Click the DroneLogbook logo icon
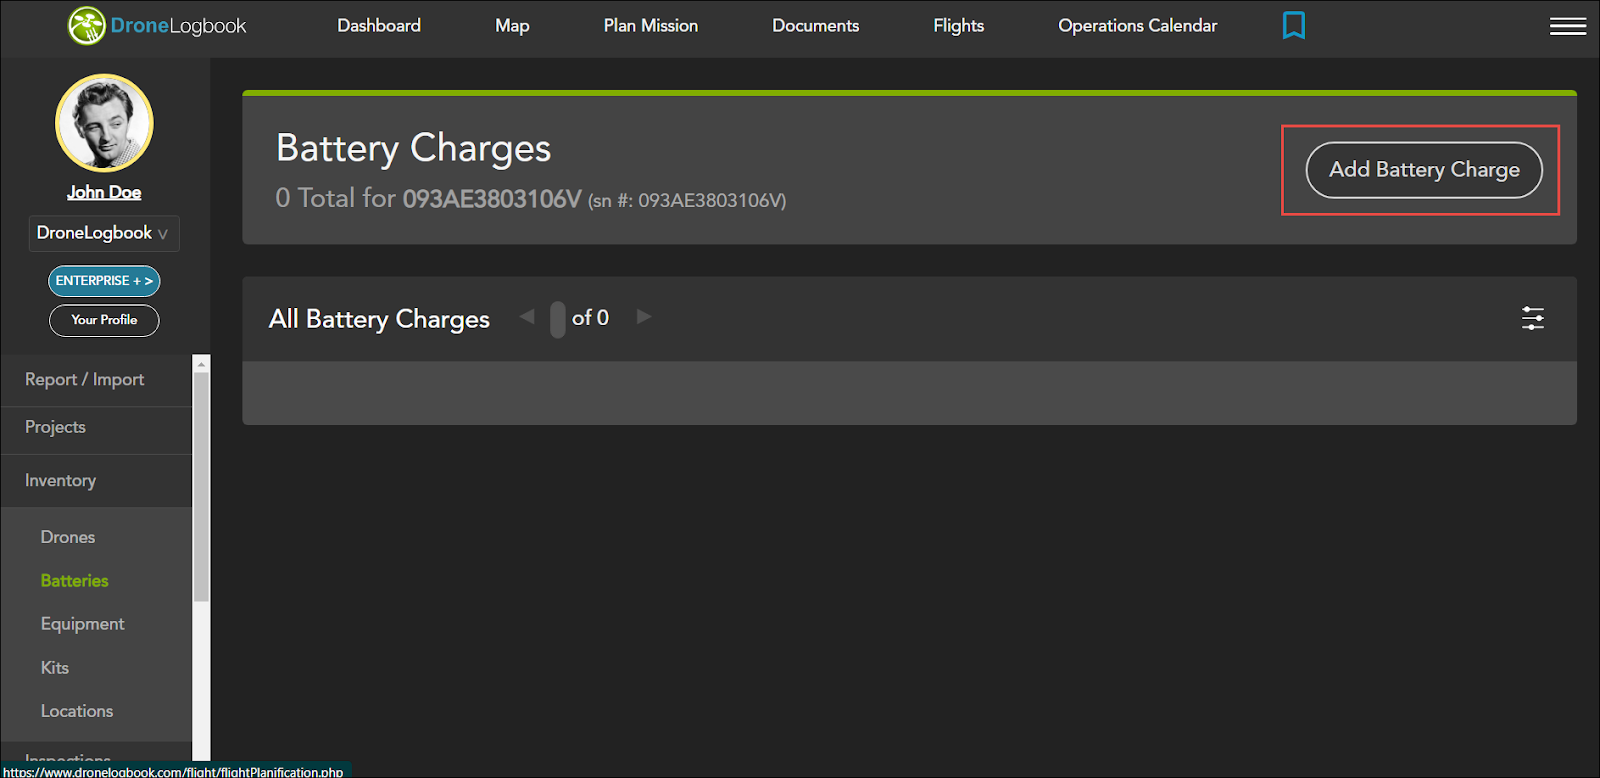Screen dimensions: 1600x778 point(87,26)
